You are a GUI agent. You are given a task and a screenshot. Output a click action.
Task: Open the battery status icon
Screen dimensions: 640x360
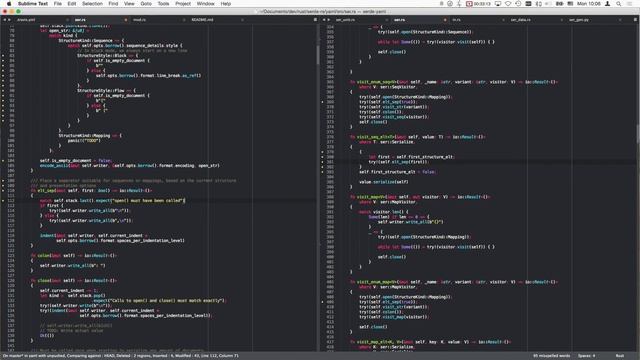coord(560,4)
